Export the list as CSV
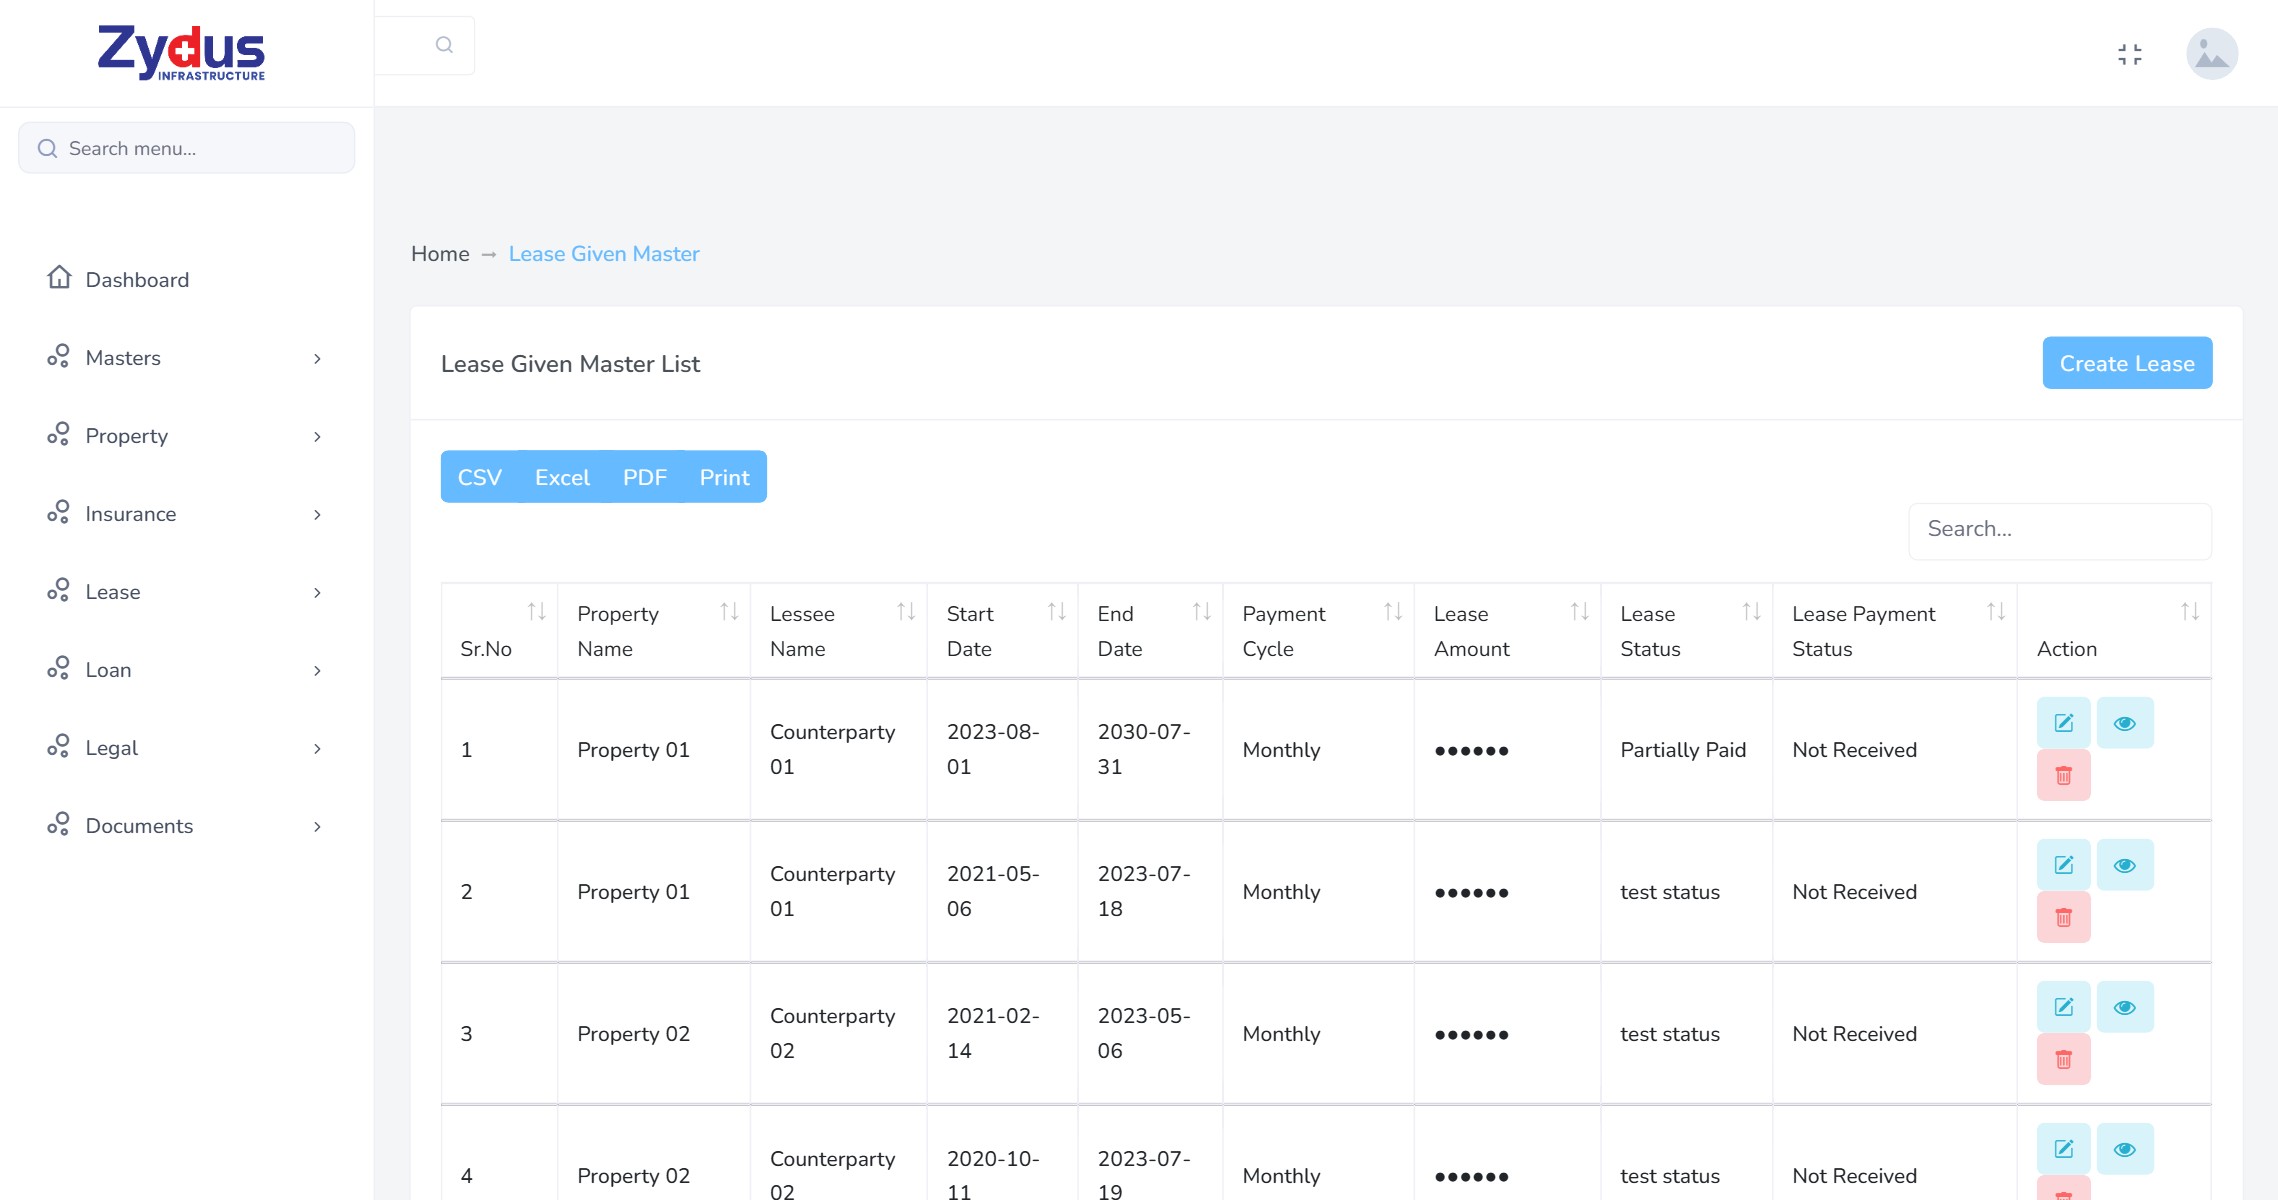The image size is (2278, 1200). 479,477
